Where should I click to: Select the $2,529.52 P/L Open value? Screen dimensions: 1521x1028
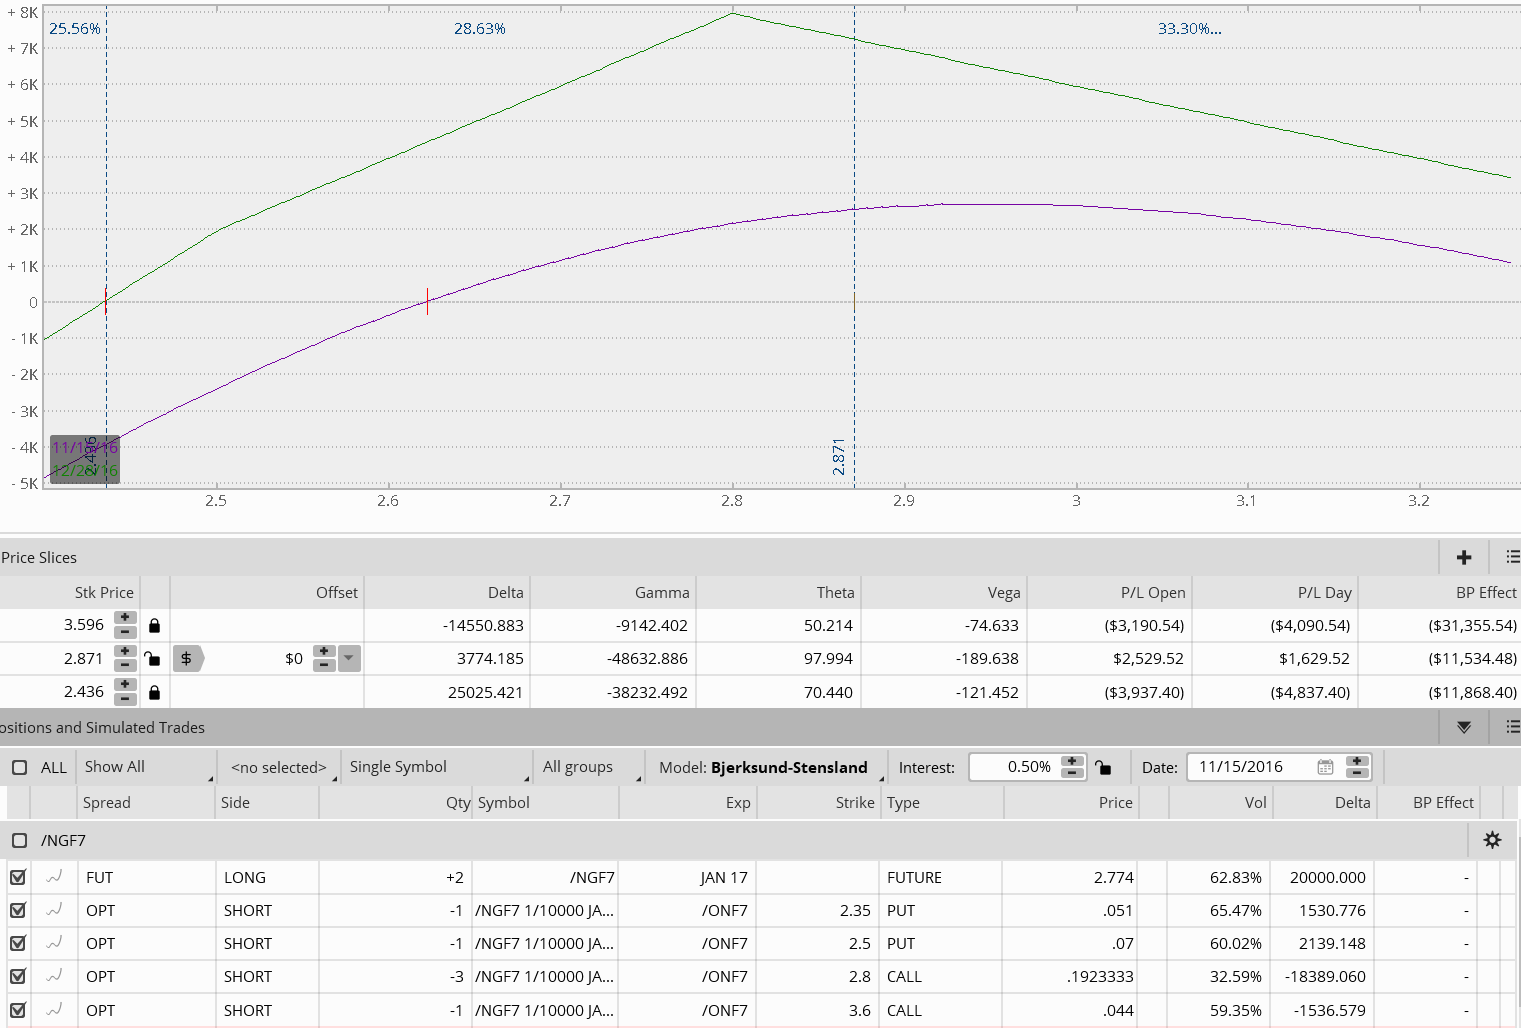pyautogui.click(x=1148, y=658)
